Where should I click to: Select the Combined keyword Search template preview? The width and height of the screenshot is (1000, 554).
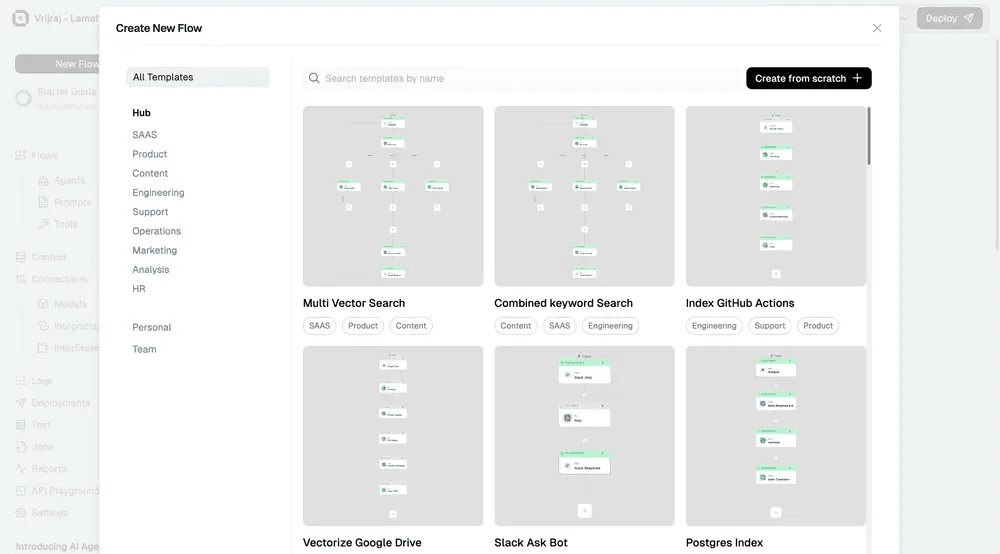[x=584, y=196]
